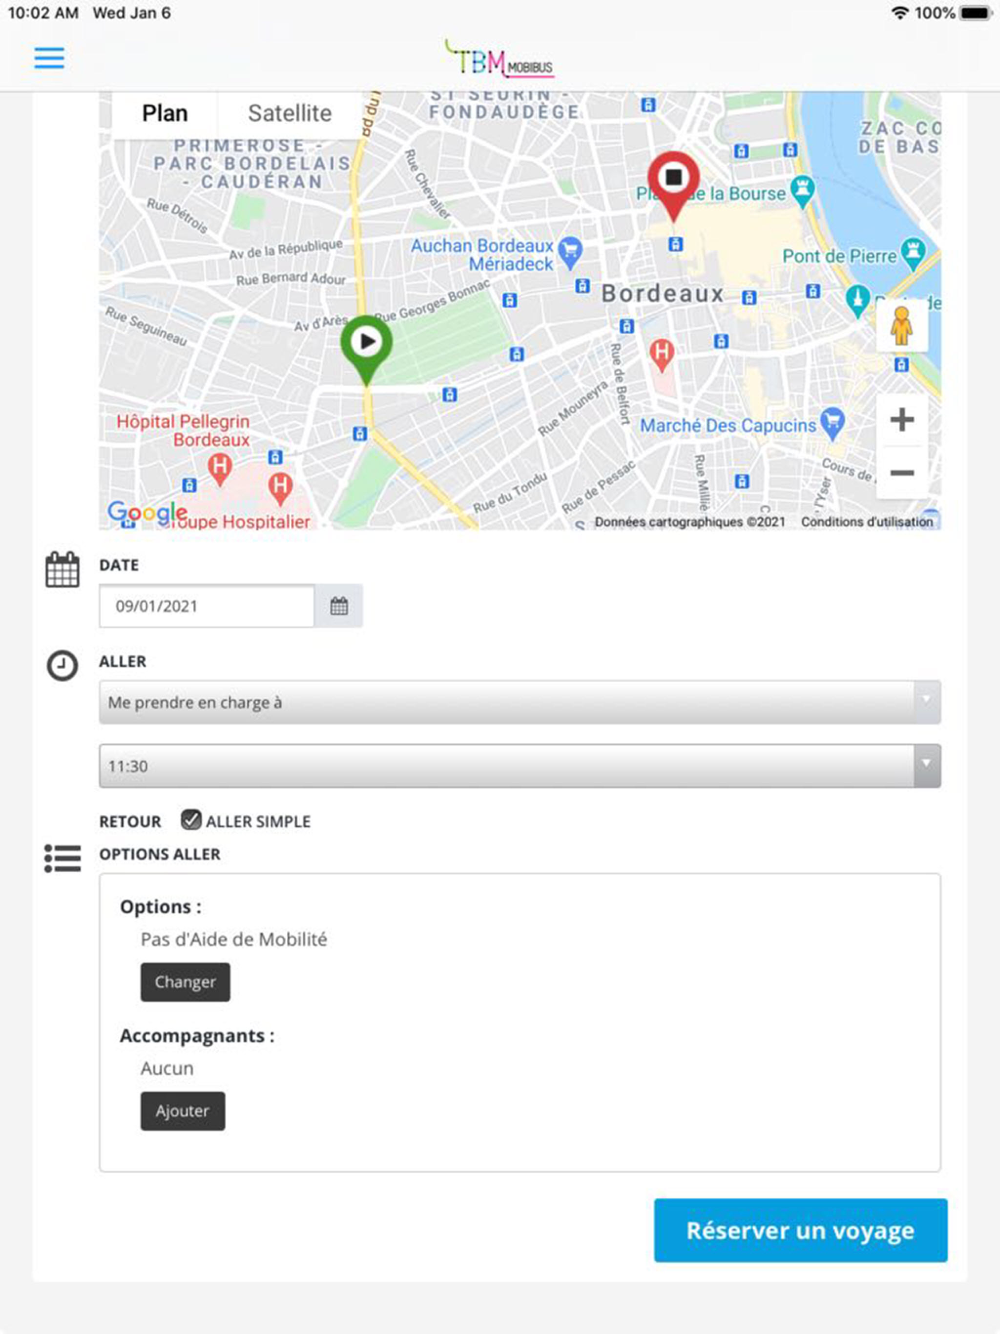This screenshot has height=1334, width=1000.
Task: Click the date field showing 09/01/2021
Action: [207, 606]
